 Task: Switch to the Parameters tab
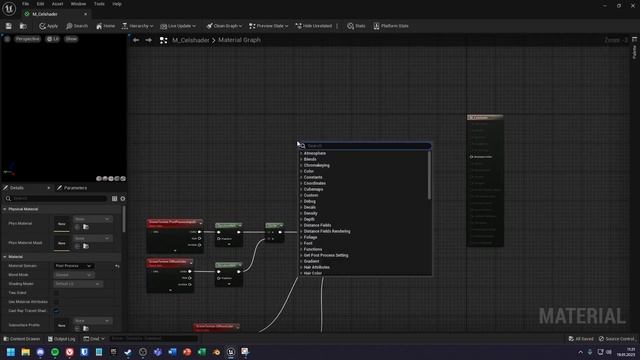tap(72, 188)
